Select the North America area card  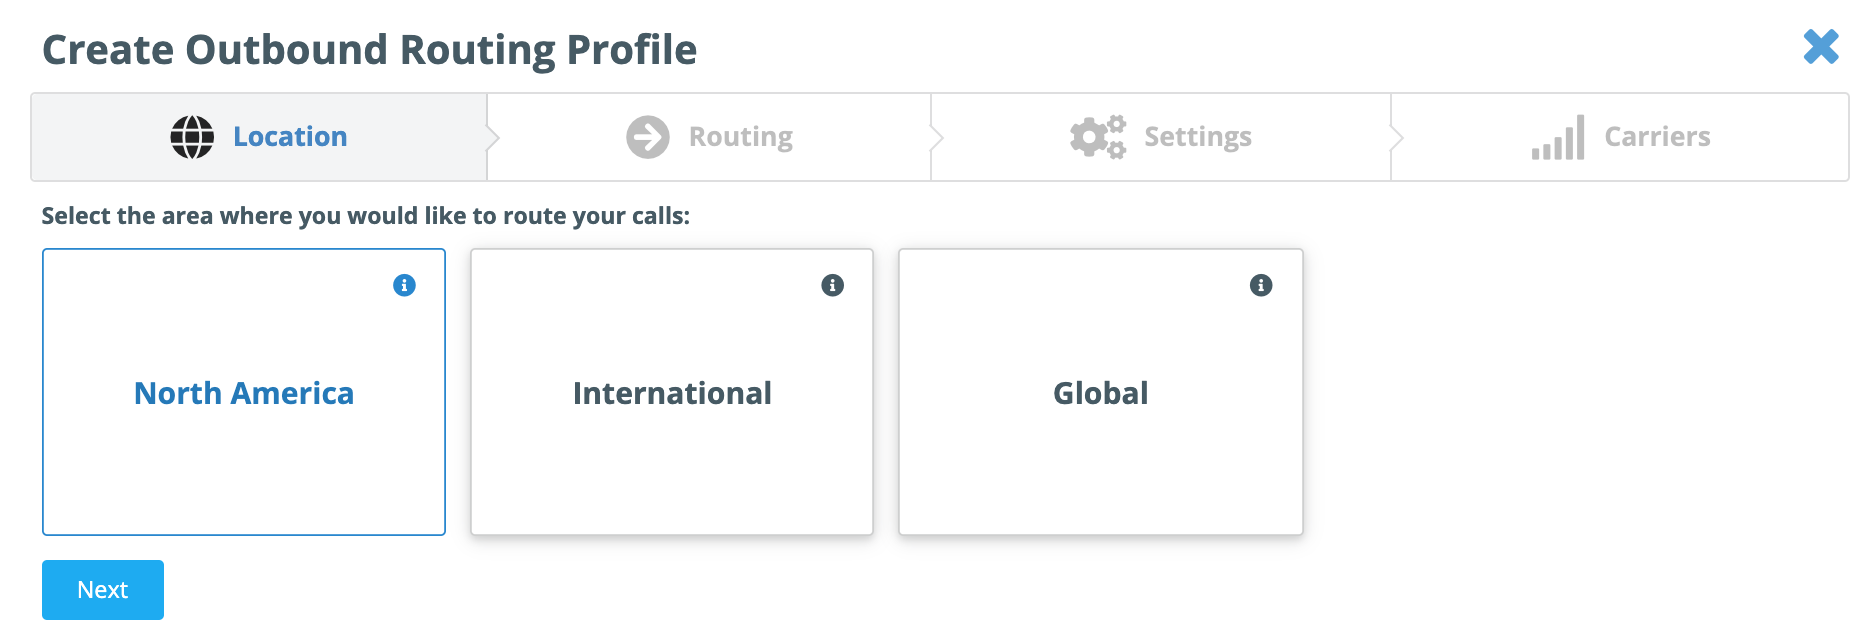[244, 392]
